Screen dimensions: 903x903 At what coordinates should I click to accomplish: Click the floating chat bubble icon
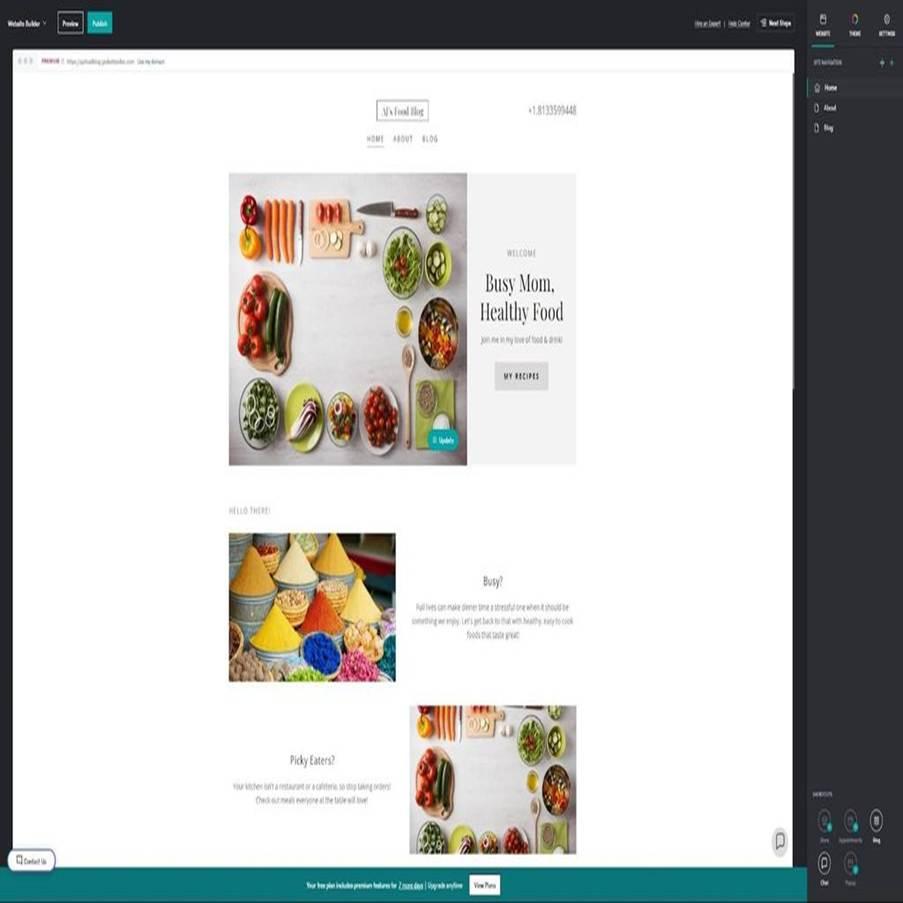pos(780,841)
